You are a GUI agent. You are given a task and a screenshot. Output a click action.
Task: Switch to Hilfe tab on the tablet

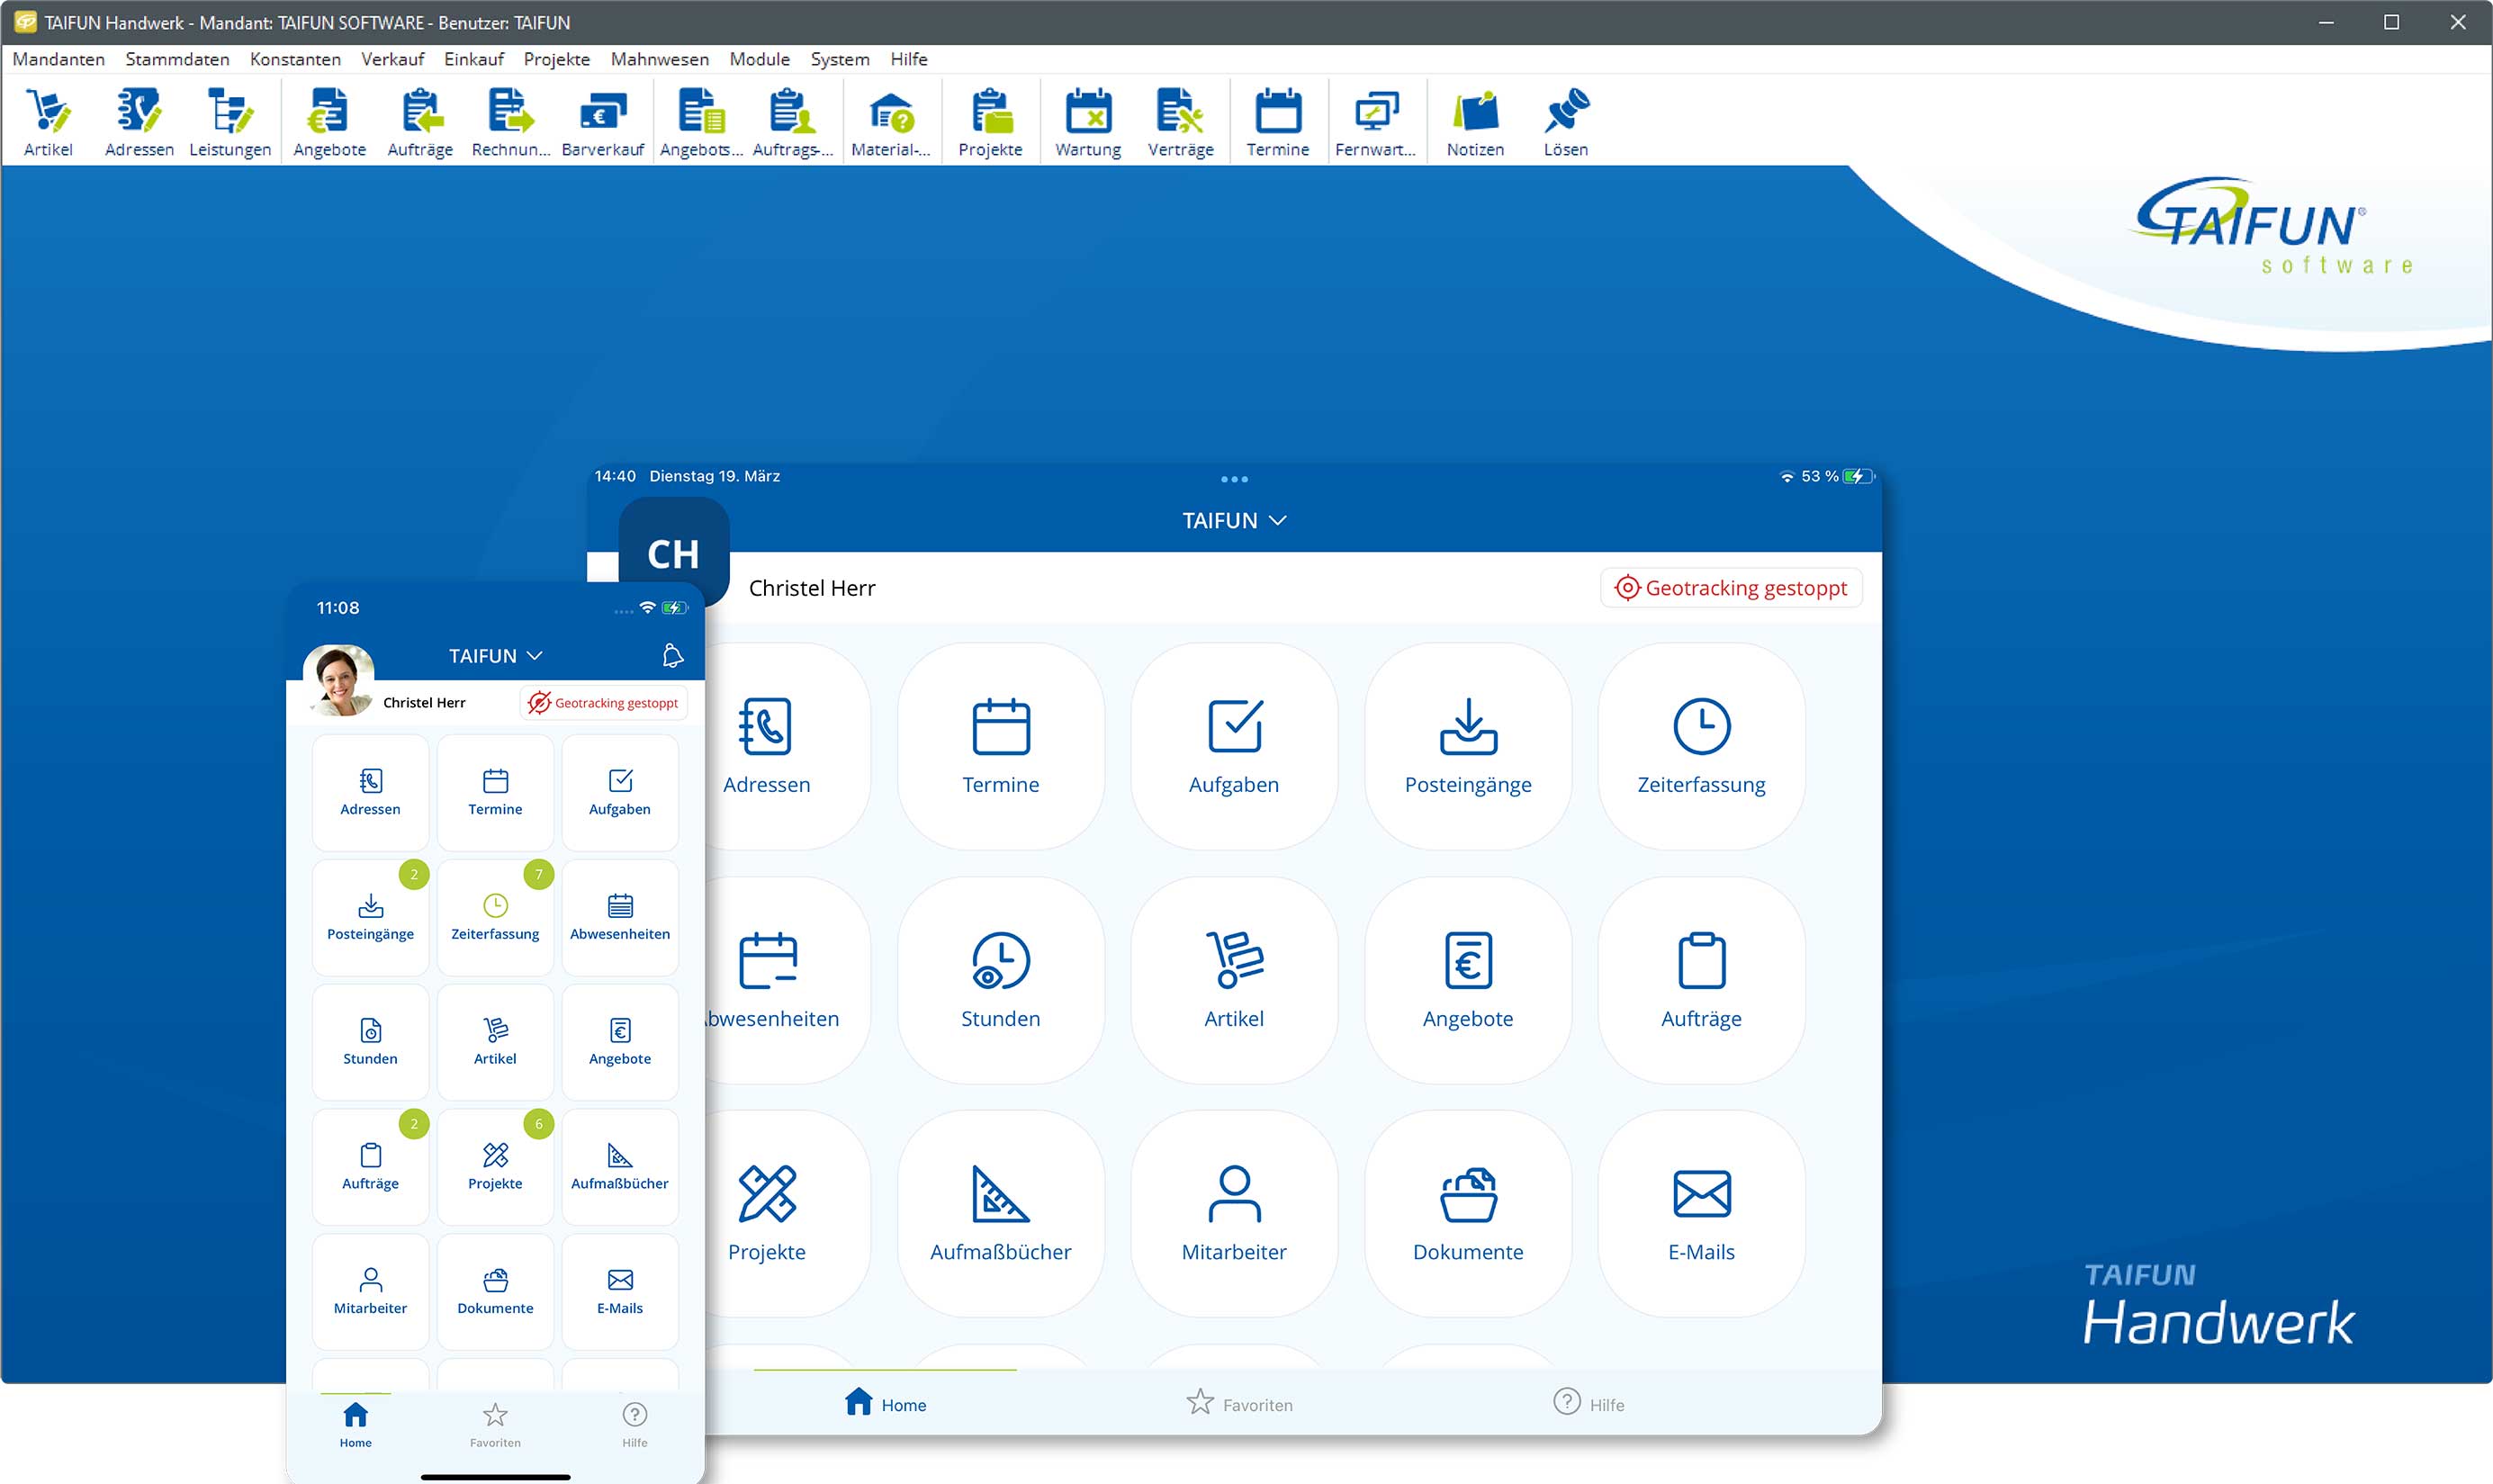click(x=1588, y=1403)
